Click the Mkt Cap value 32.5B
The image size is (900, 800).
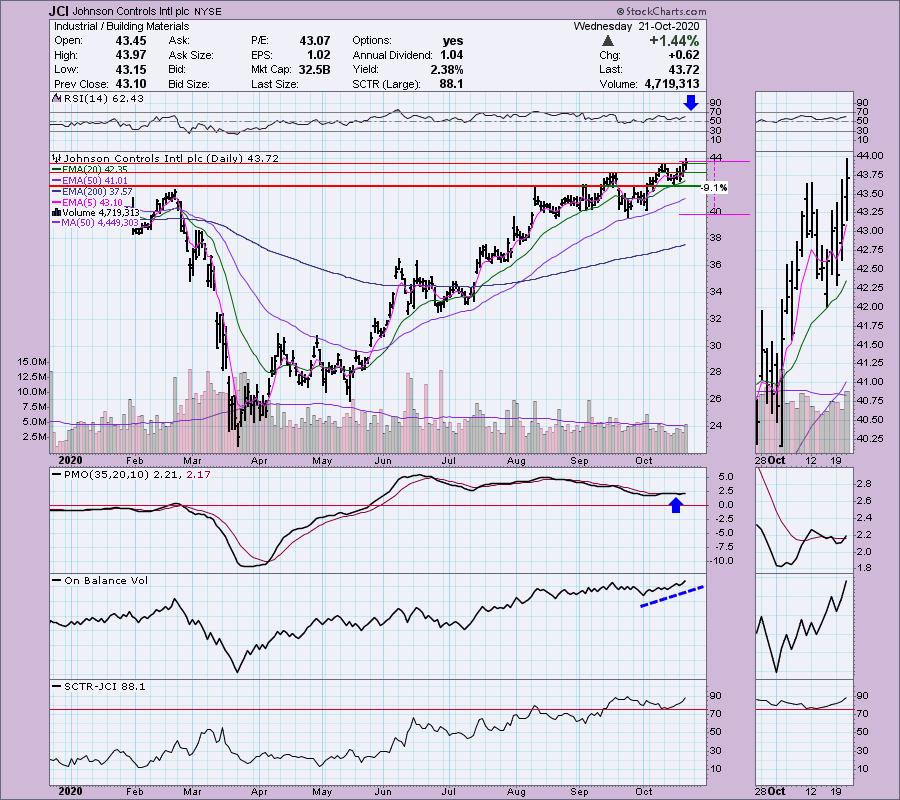click(315, 69)
